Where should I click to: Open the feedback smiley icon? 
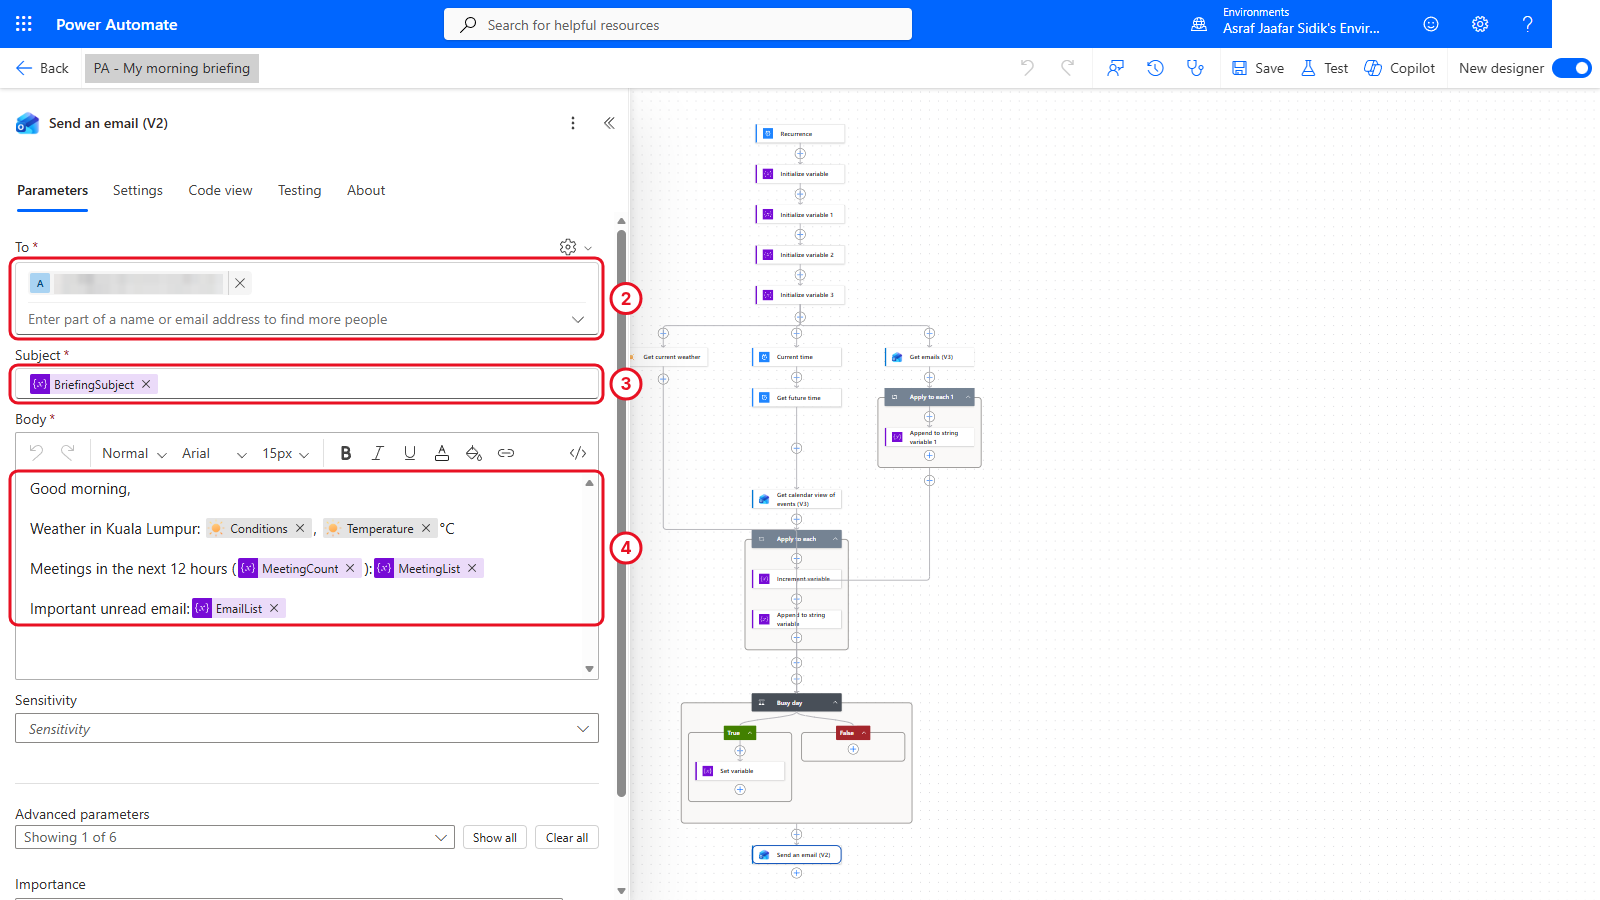tap(1431, 24)
